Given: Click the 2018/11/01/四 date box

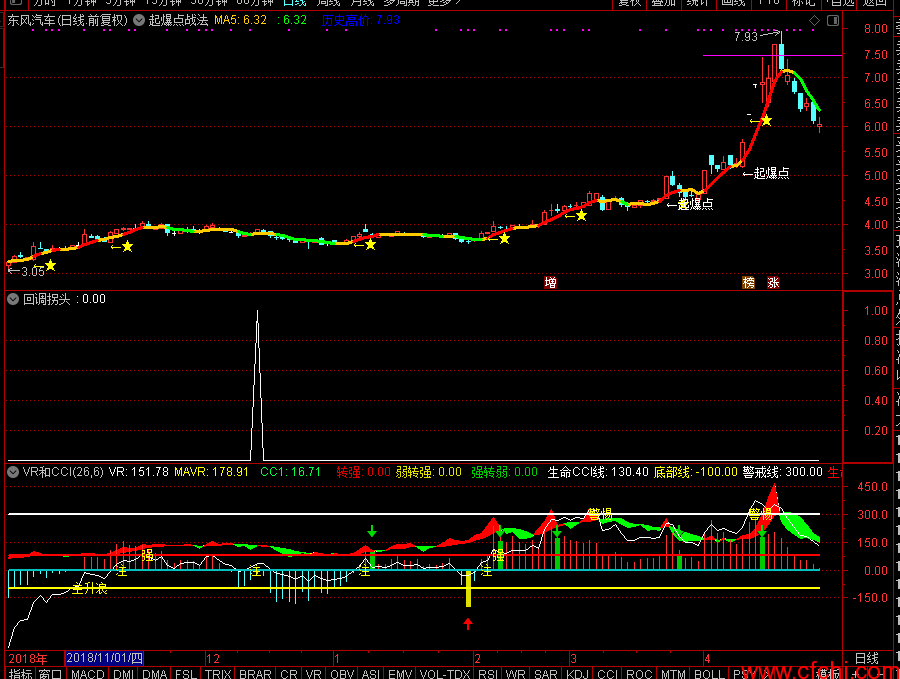Looking at the screenshot, I should pos(104,658).
